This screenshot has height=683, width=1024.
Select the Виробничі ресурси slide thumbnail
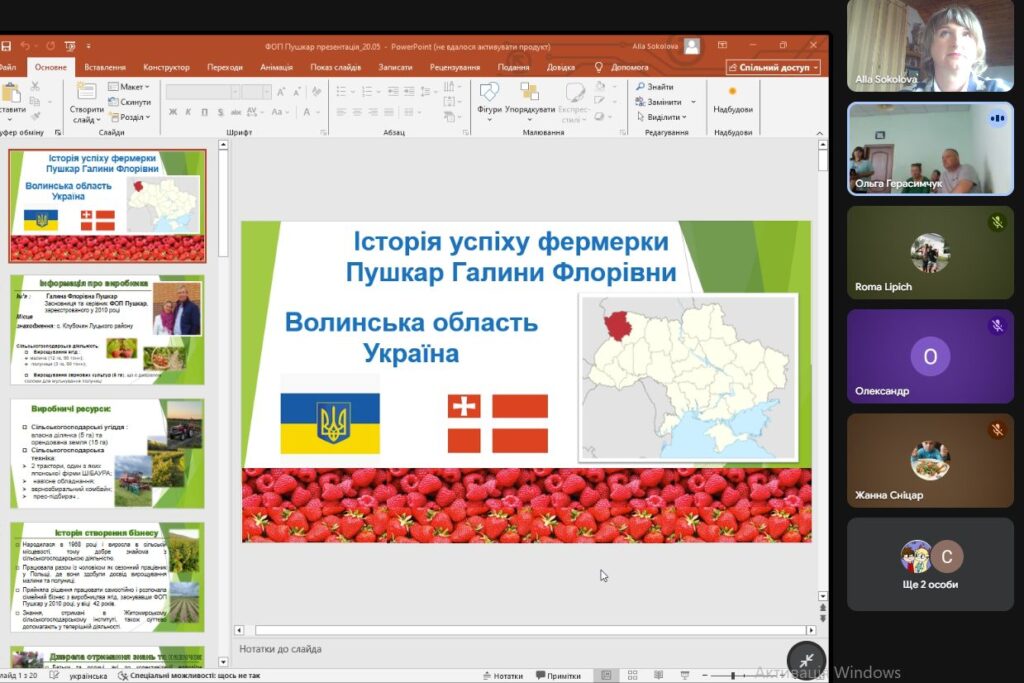107,454
